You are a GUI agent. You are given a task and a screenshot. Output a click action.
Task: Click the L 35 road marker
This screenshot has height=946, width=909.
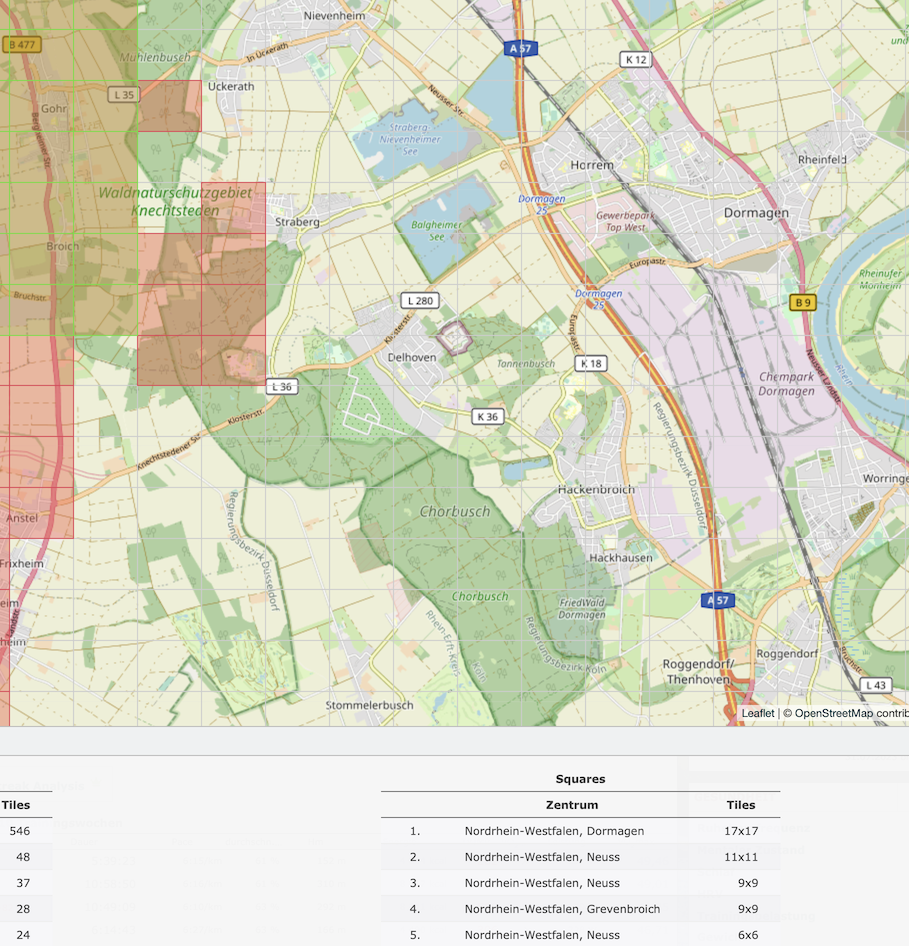pos(123,94)
